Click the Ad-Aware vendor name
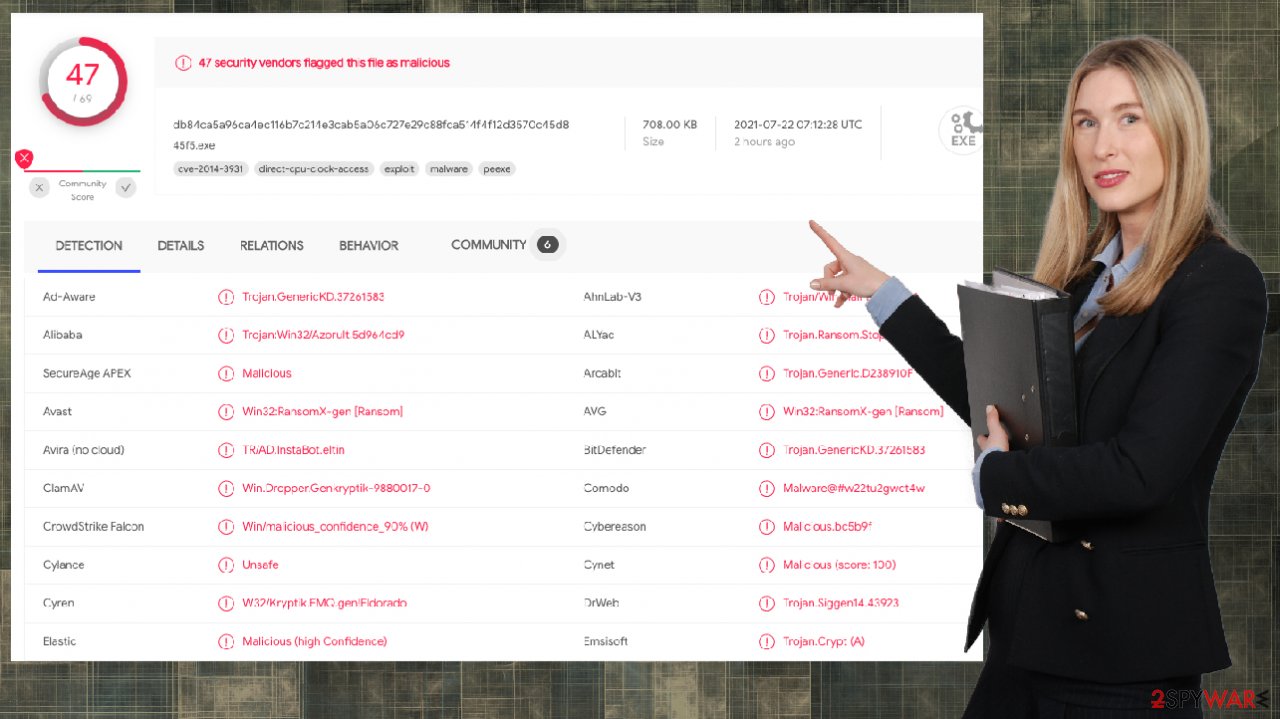The height and width of the screenshot is (719, 1280). [69, 297]
